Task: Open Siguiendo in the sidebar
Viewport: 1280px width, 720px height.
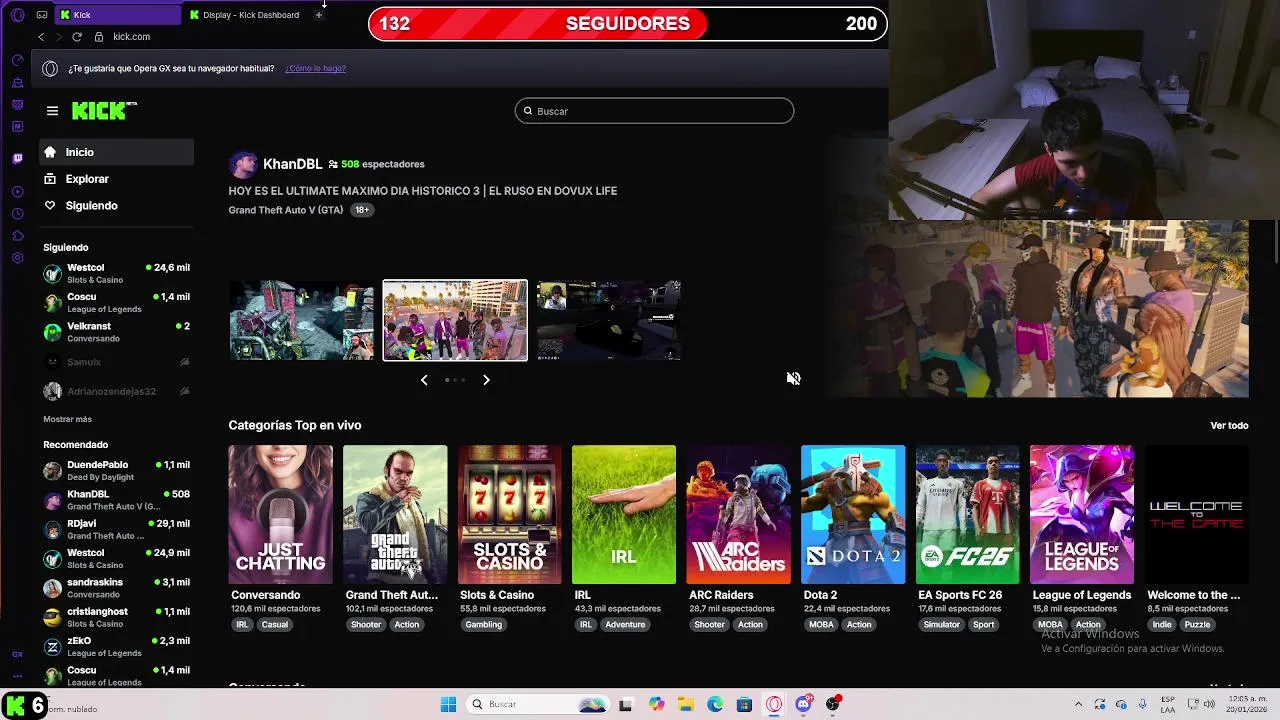Action: click(x=116, y=205)
